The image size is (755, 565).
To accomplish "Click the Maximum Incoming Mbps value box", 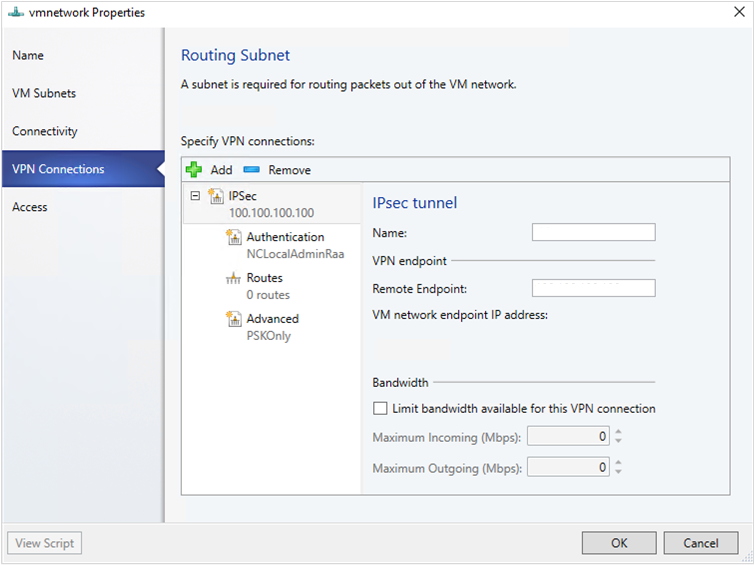I will (x=568, y=436).
